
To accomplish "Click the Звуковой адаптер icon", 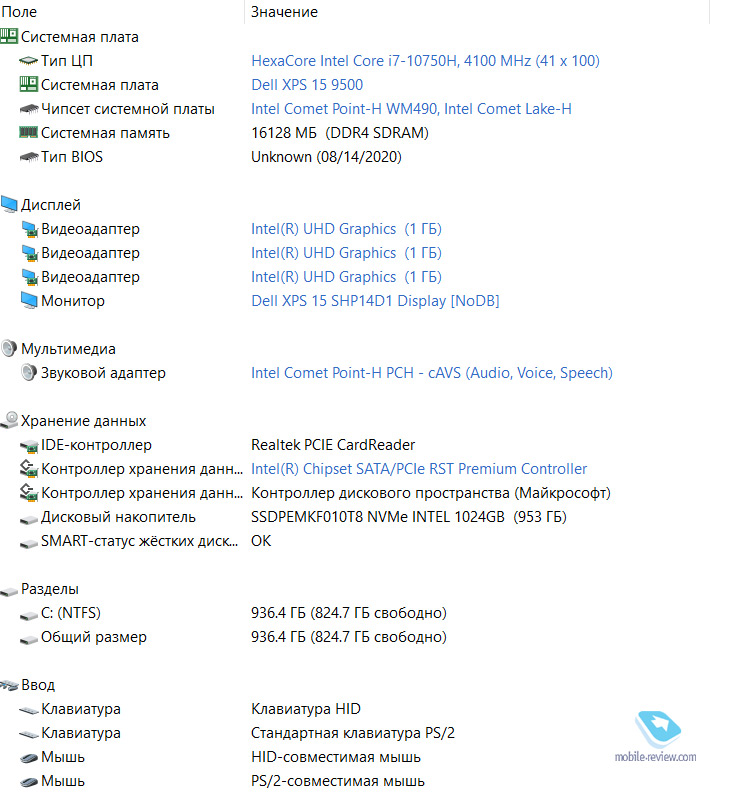I will click(x=28, y=373).
